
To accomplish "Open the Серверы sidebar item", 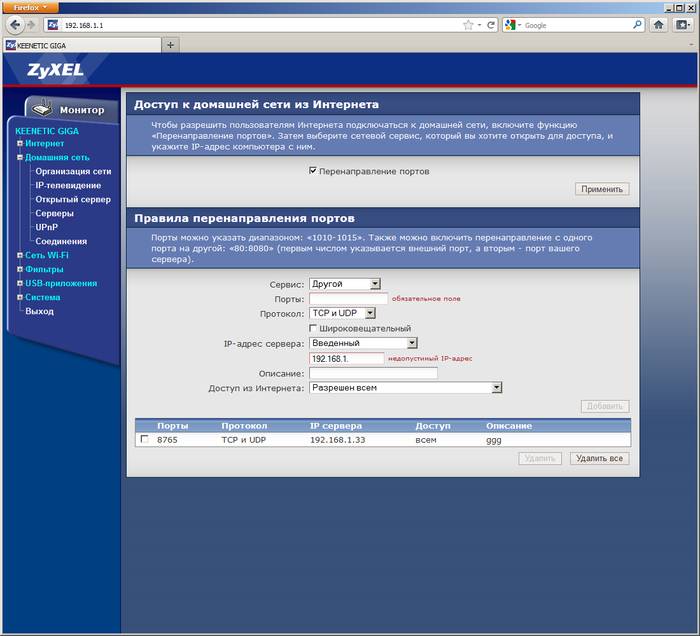I will tap(54, 213).
